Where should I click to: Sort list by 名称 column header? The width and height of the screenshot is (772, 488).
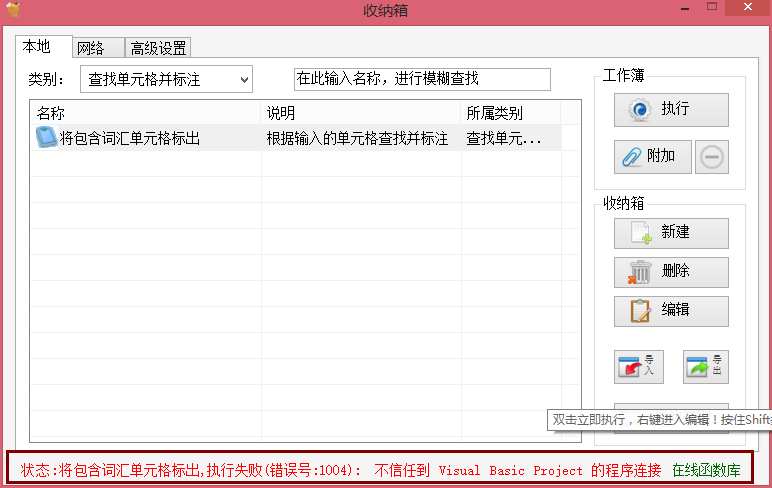tap(145, 113)
